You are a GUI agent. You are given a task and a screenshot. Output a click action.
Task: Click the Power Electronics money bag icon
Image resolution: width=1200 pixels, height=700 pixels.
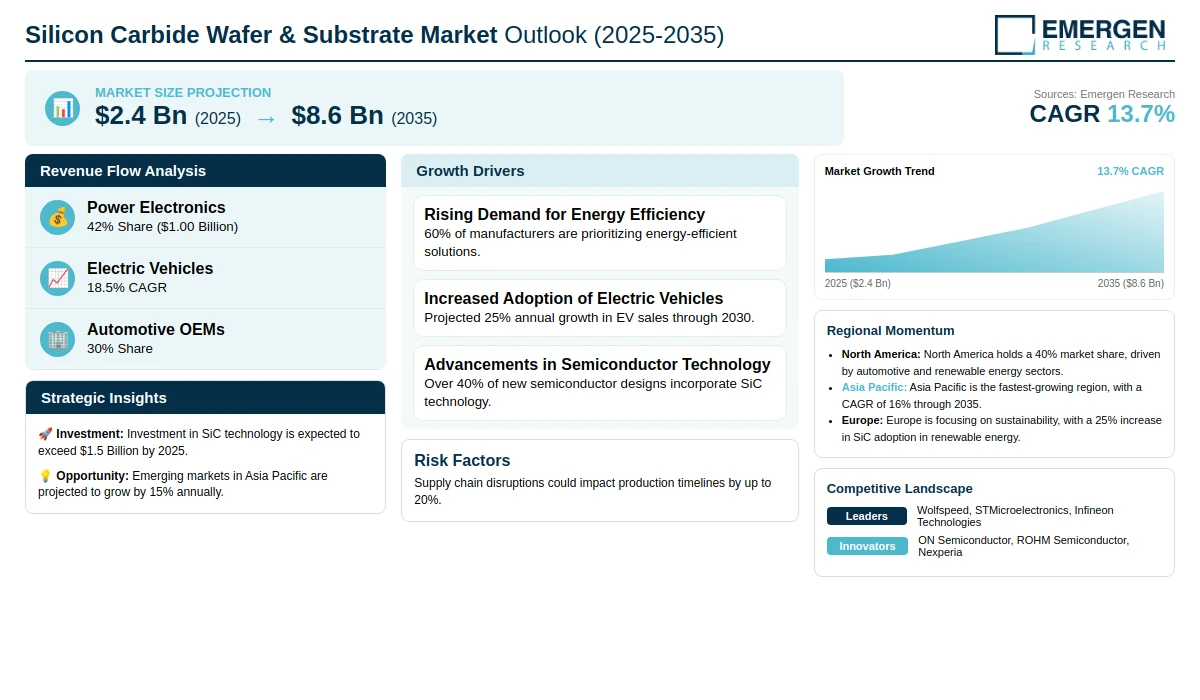pos(58,217)
